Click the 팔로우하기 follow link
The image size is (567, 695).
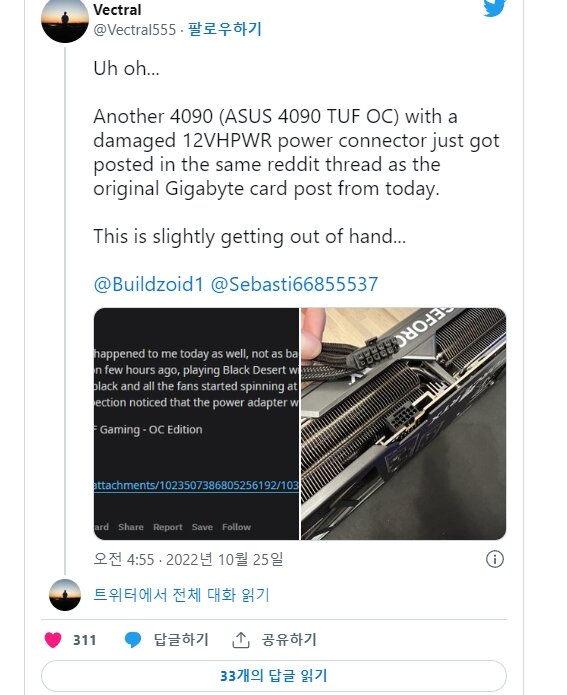(x=225, y=29)
